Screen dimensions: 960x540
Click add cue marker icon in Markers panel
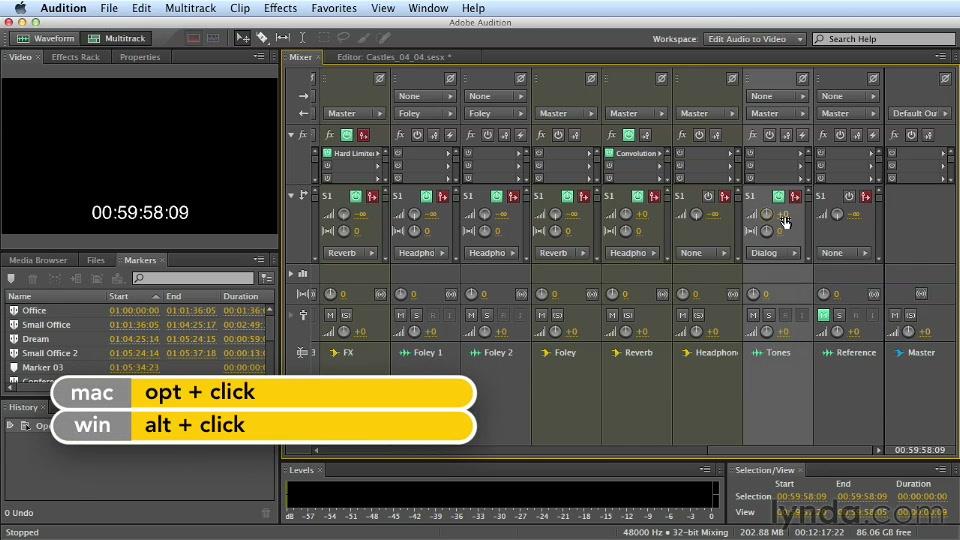[x=11, y=279]
